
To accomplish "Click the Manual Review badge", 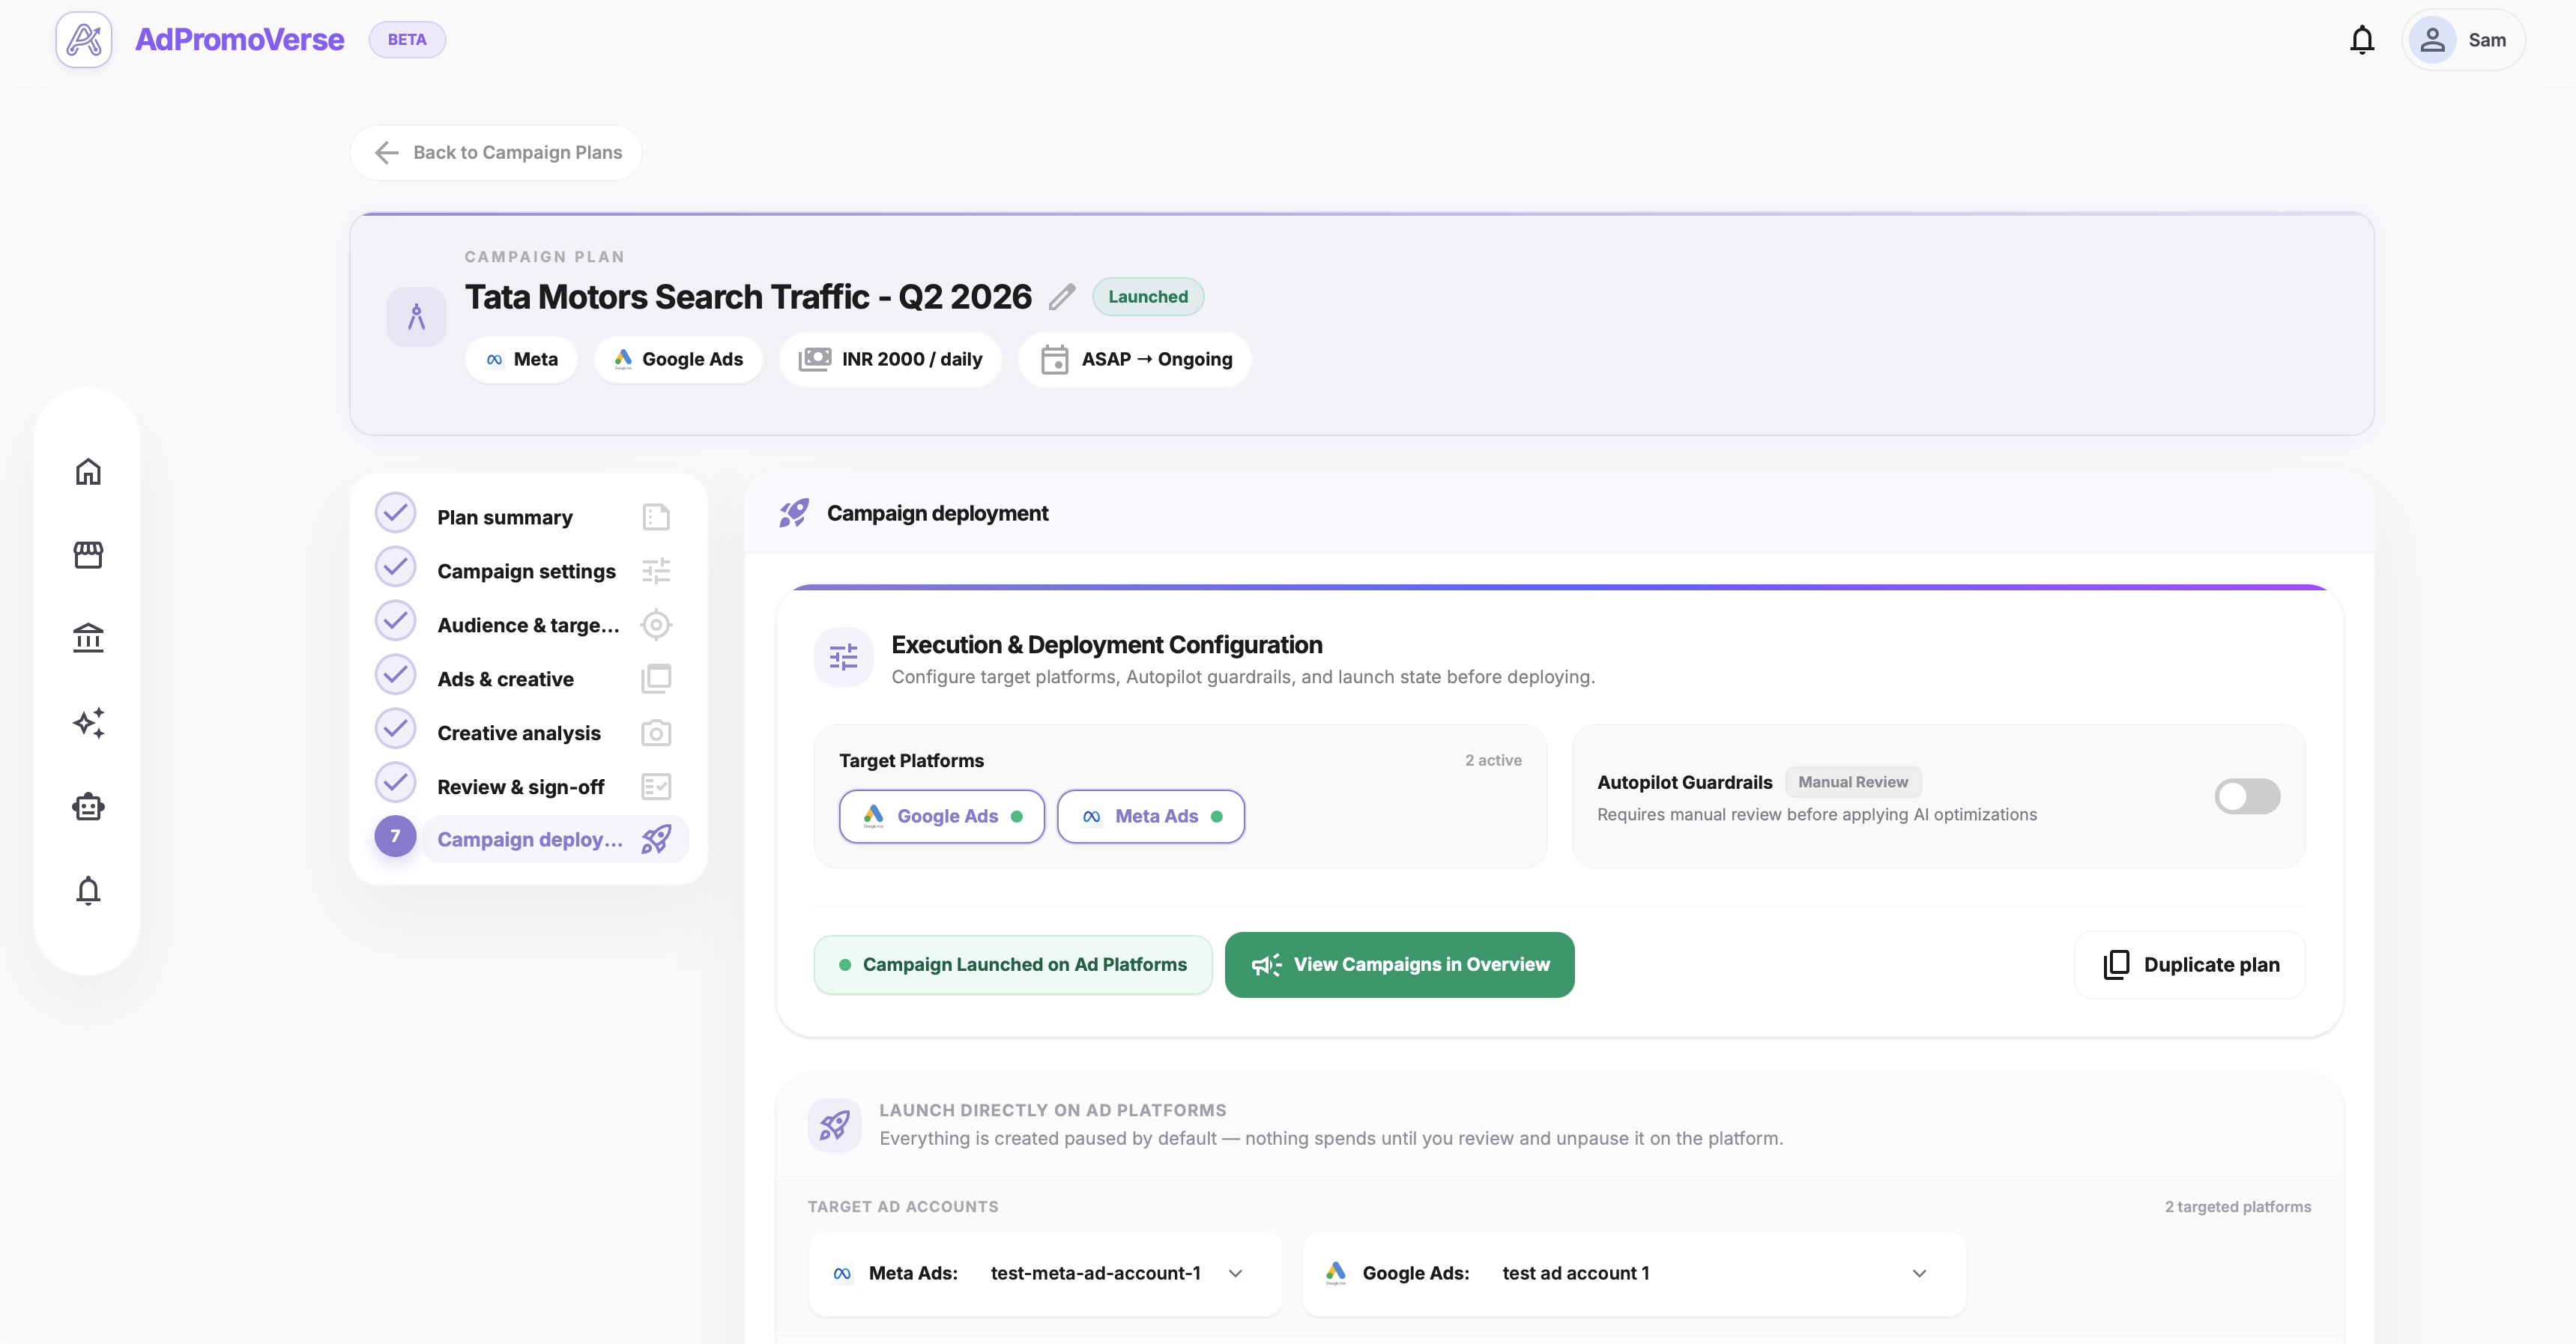I will tap(1853, 782).
